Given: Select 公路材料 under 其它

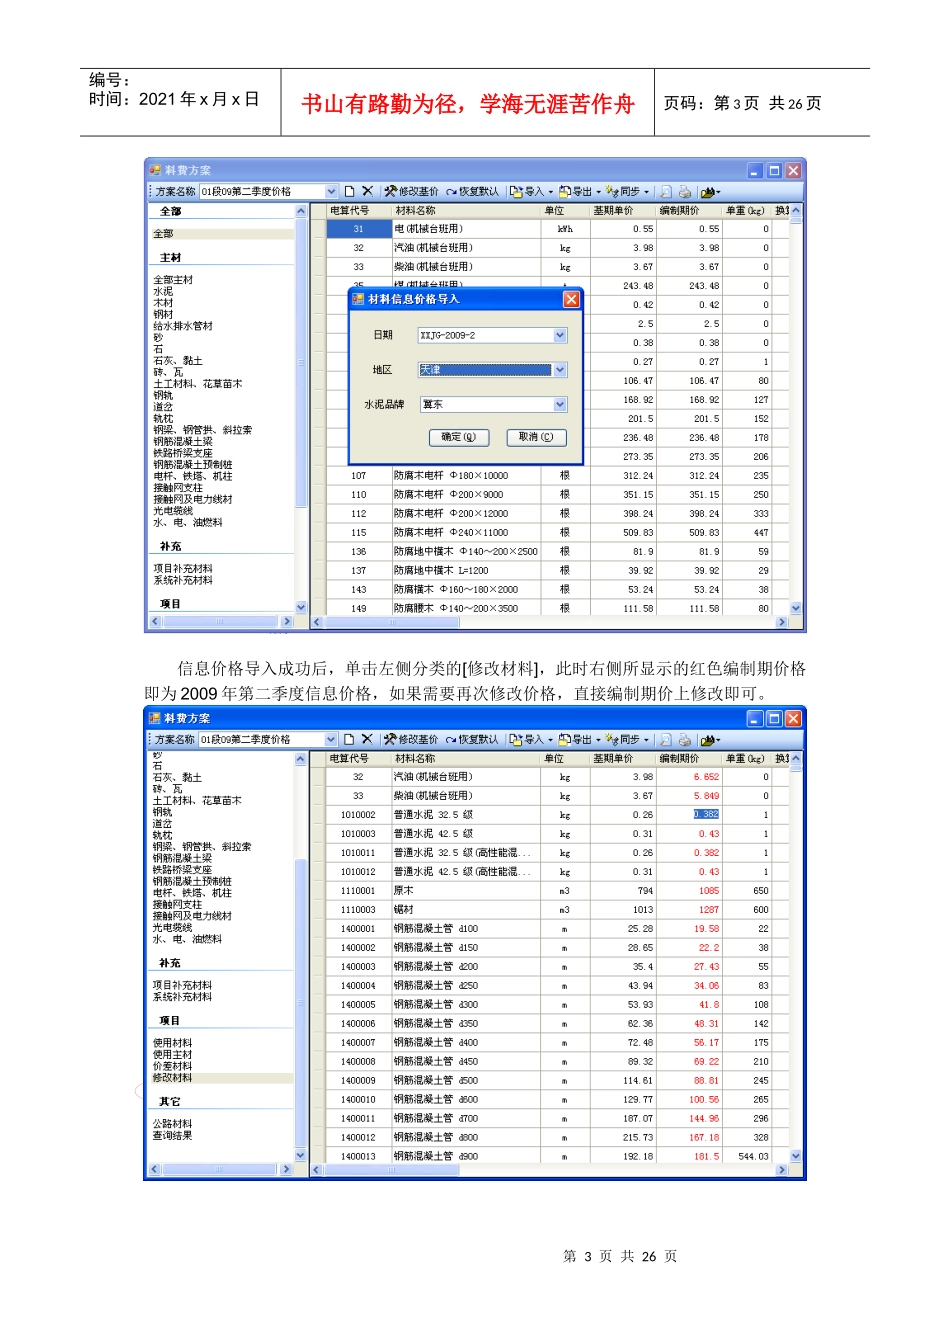Looking at the screenshot, I should pos(172,1124).
